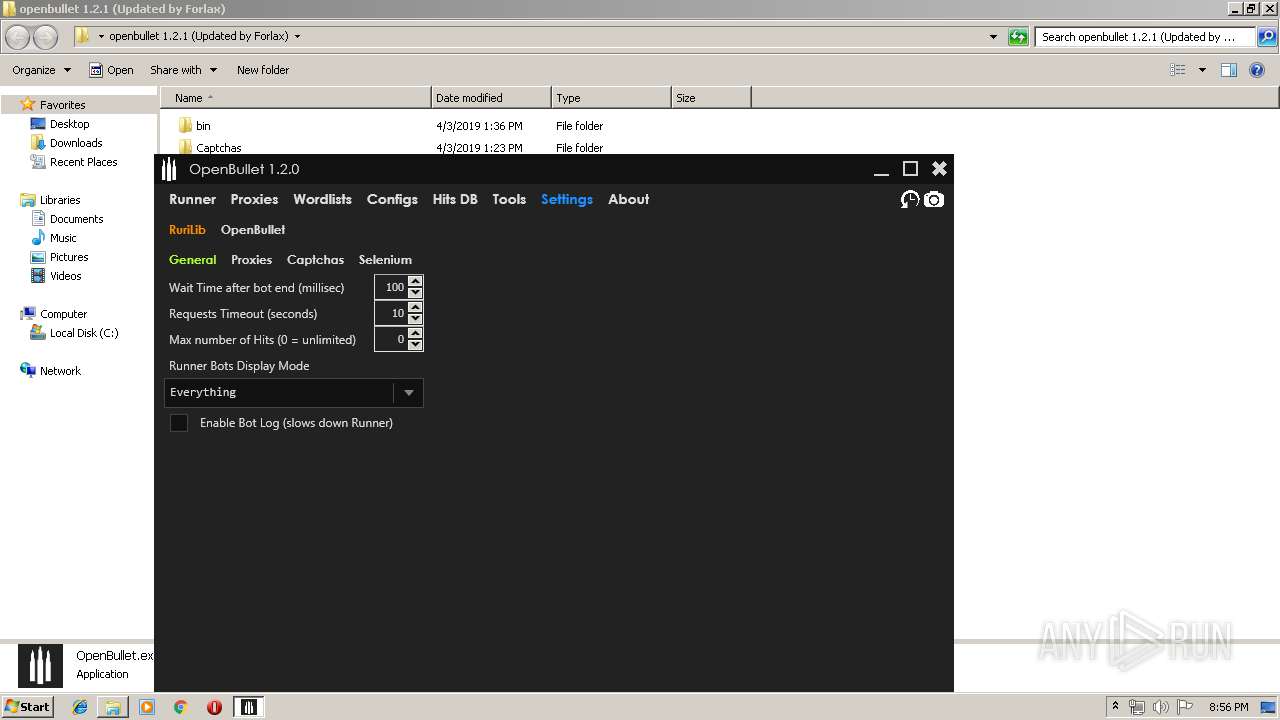This screenshot has height=720, width=1280.
Task: Open Google Chrome from the taskbar
Action: [x=180, y=707]
